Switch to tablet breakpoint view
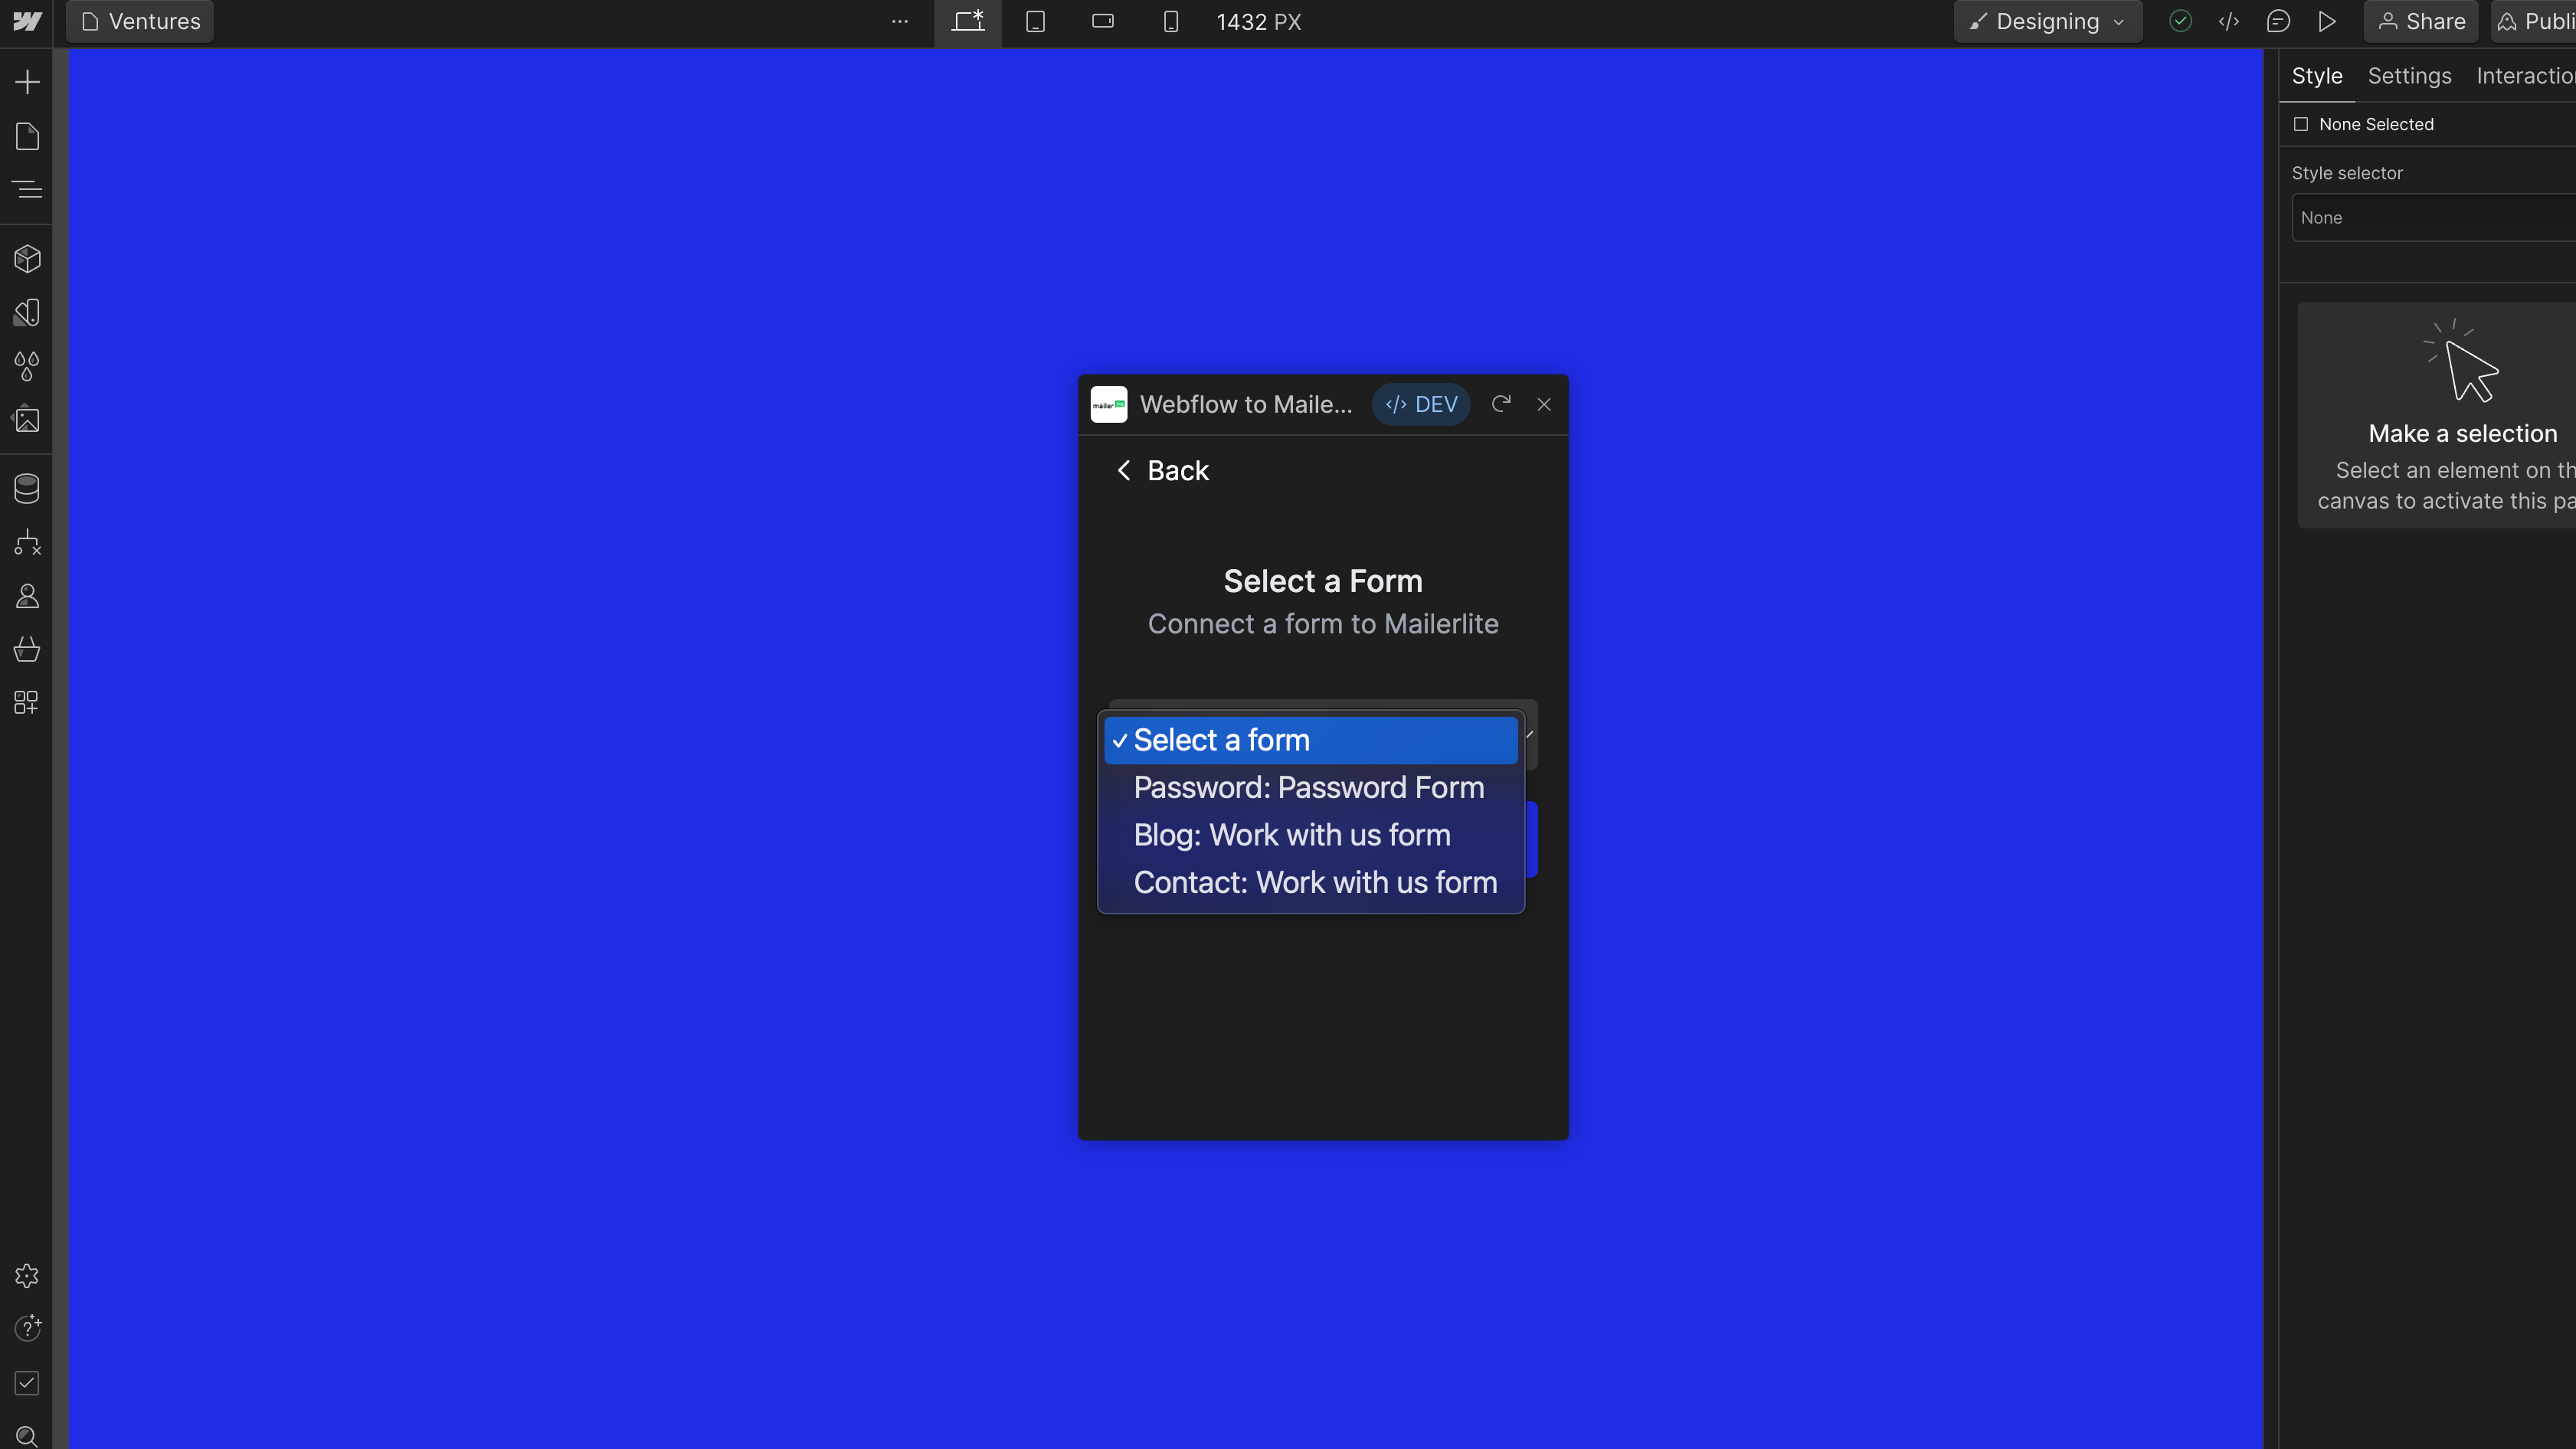Viewport: 2576px width, 1449px height. 1035,21
